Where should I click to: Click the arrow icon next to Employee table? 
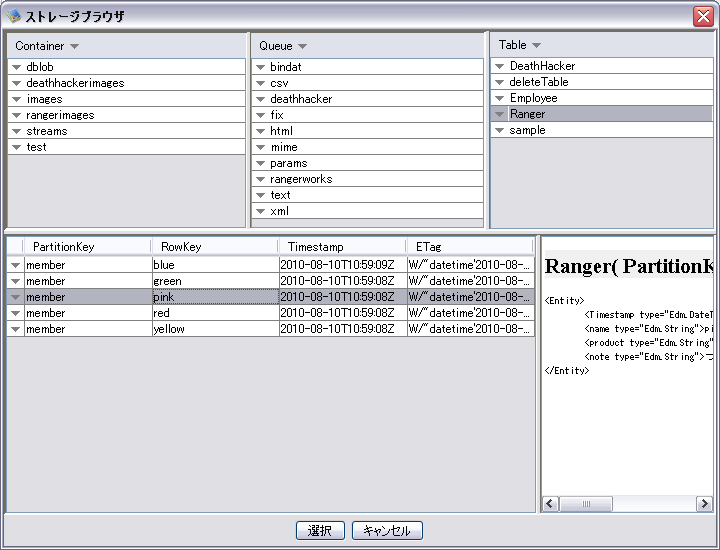click(499, 98)
